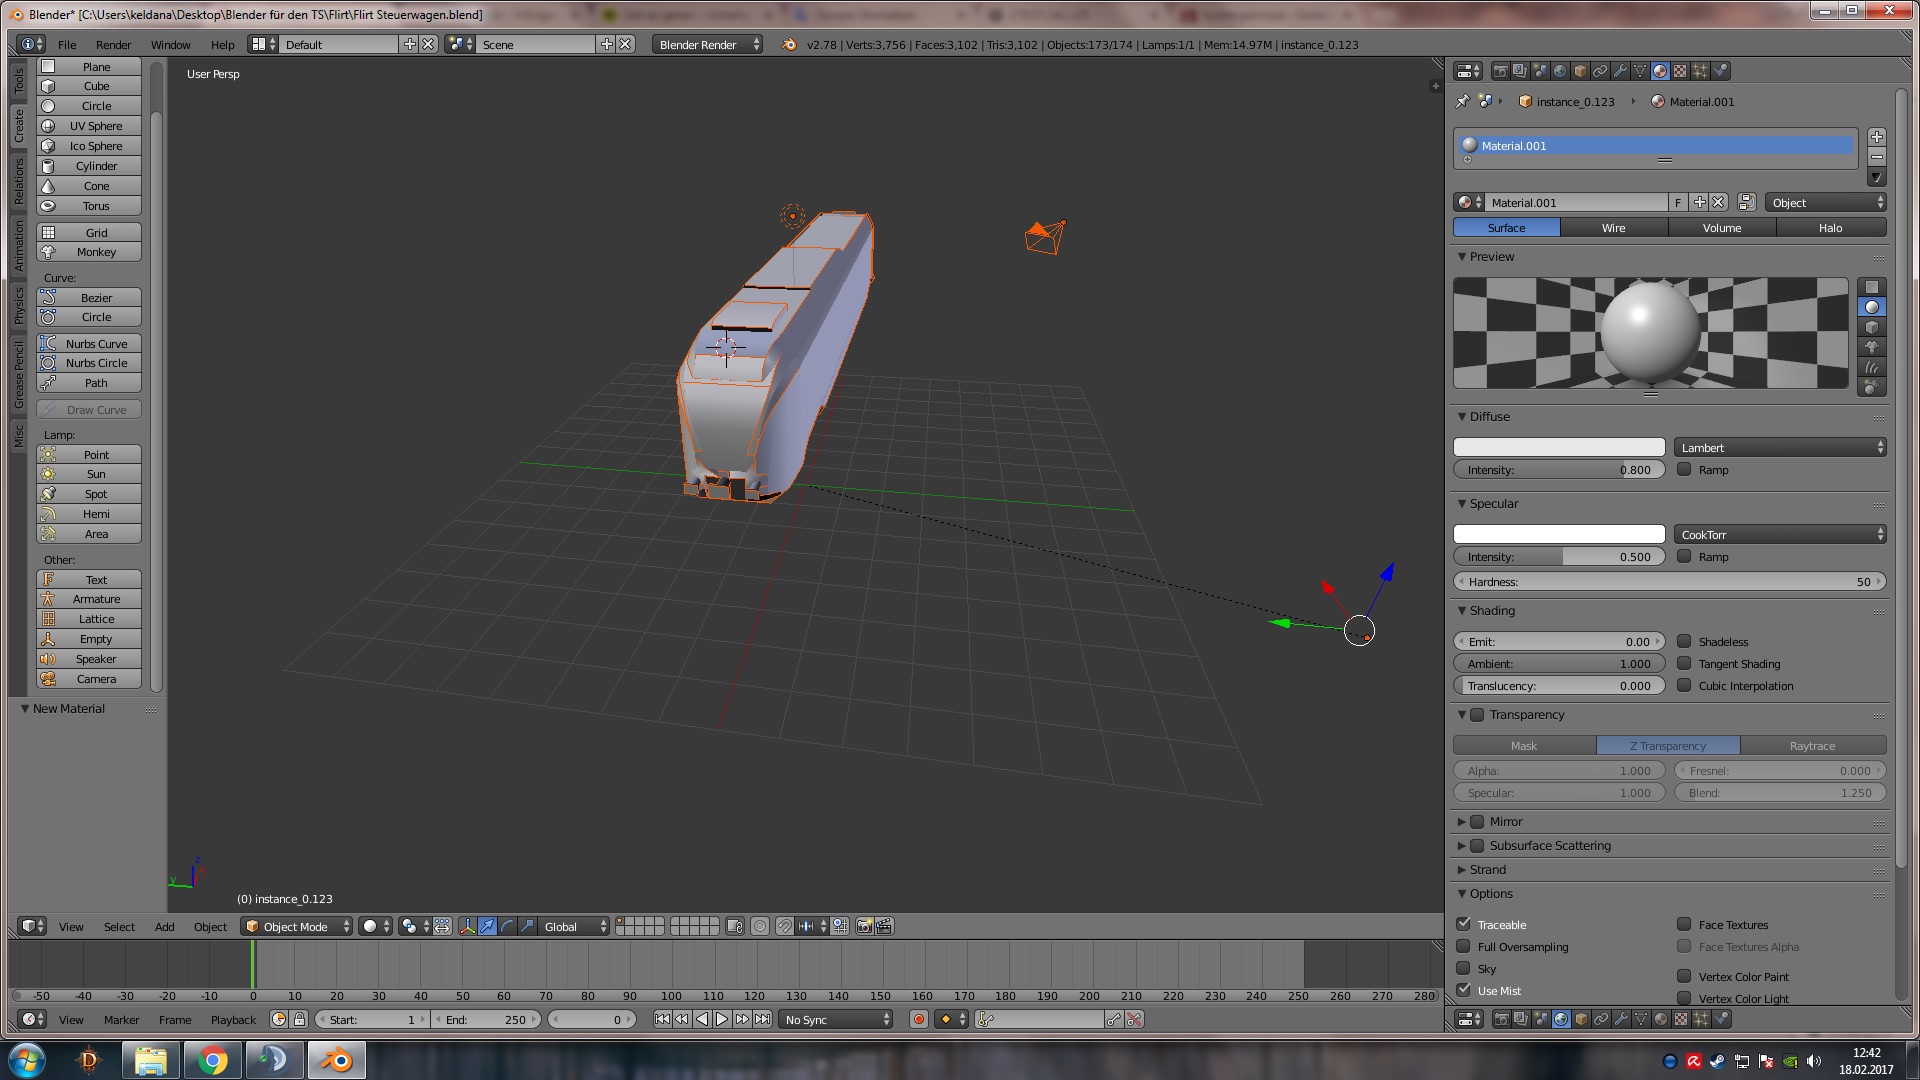The width and height of the screenshot is (1920, 1080).
Task: Click the OpenGL render camera icon
Action: (x=865, y=927)
